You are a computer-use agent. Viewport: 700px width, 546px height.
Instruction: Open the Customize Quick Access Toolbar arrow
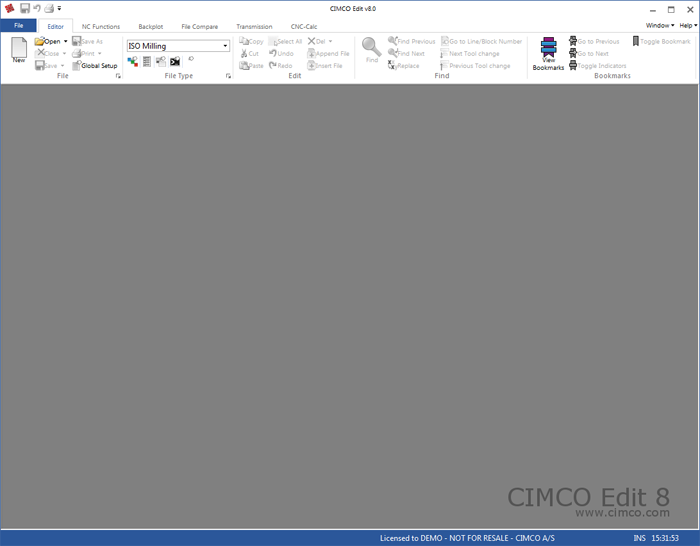pos(59,8)
